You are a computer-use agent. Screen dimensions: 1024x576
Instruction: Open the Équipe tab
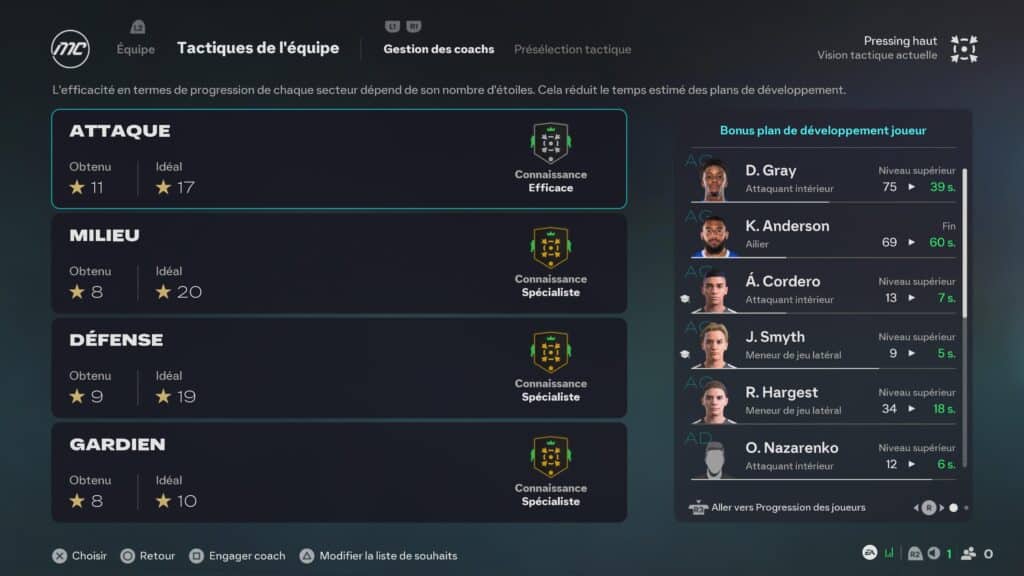point(136,49)
